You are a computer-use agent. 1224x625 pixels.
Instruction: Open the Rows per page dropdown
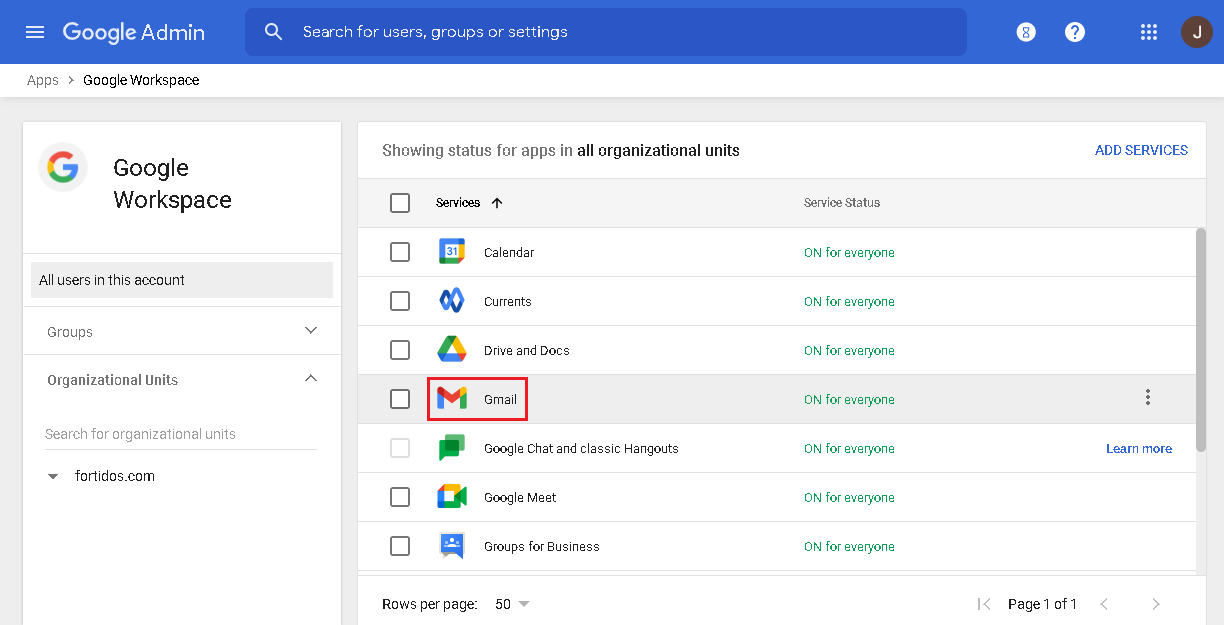(512, 604)
